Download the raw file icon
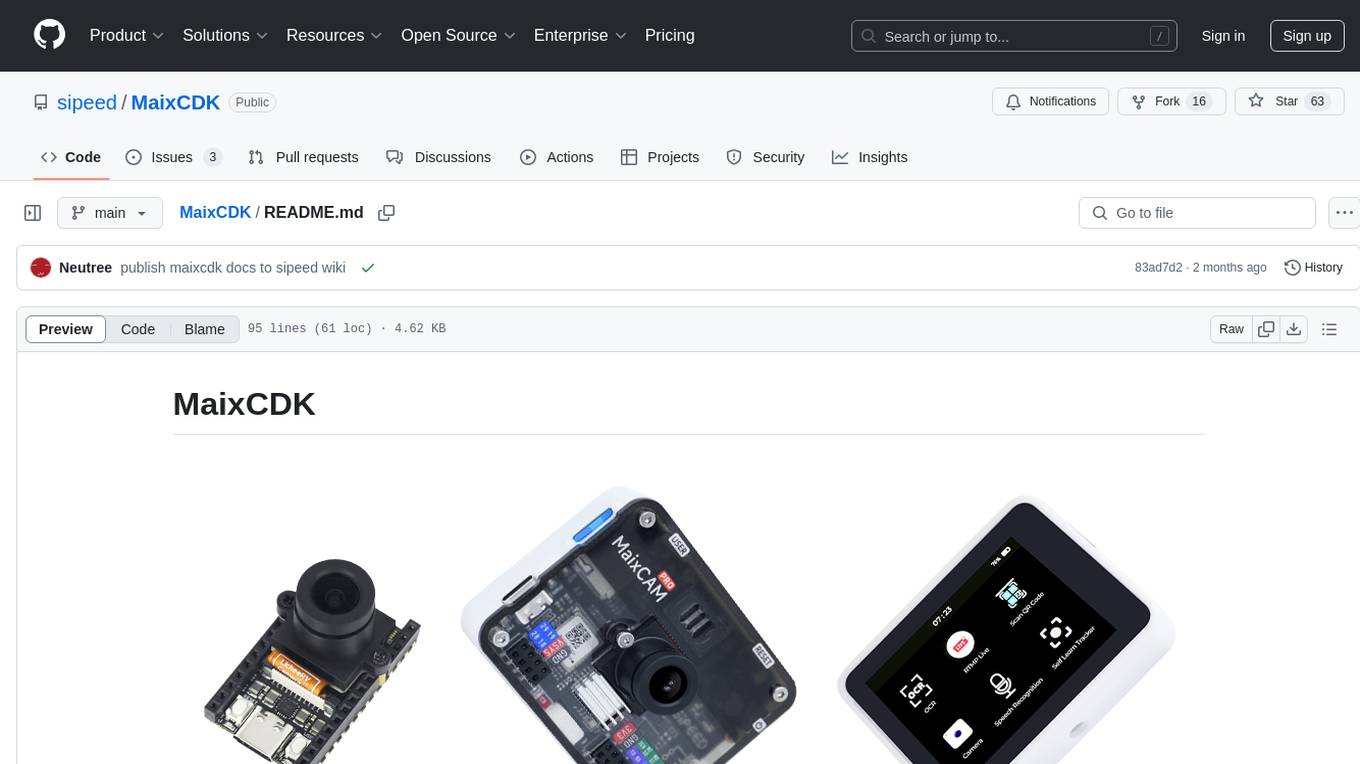Screen dimensions: 1360x764 [x=1294, y=329]
